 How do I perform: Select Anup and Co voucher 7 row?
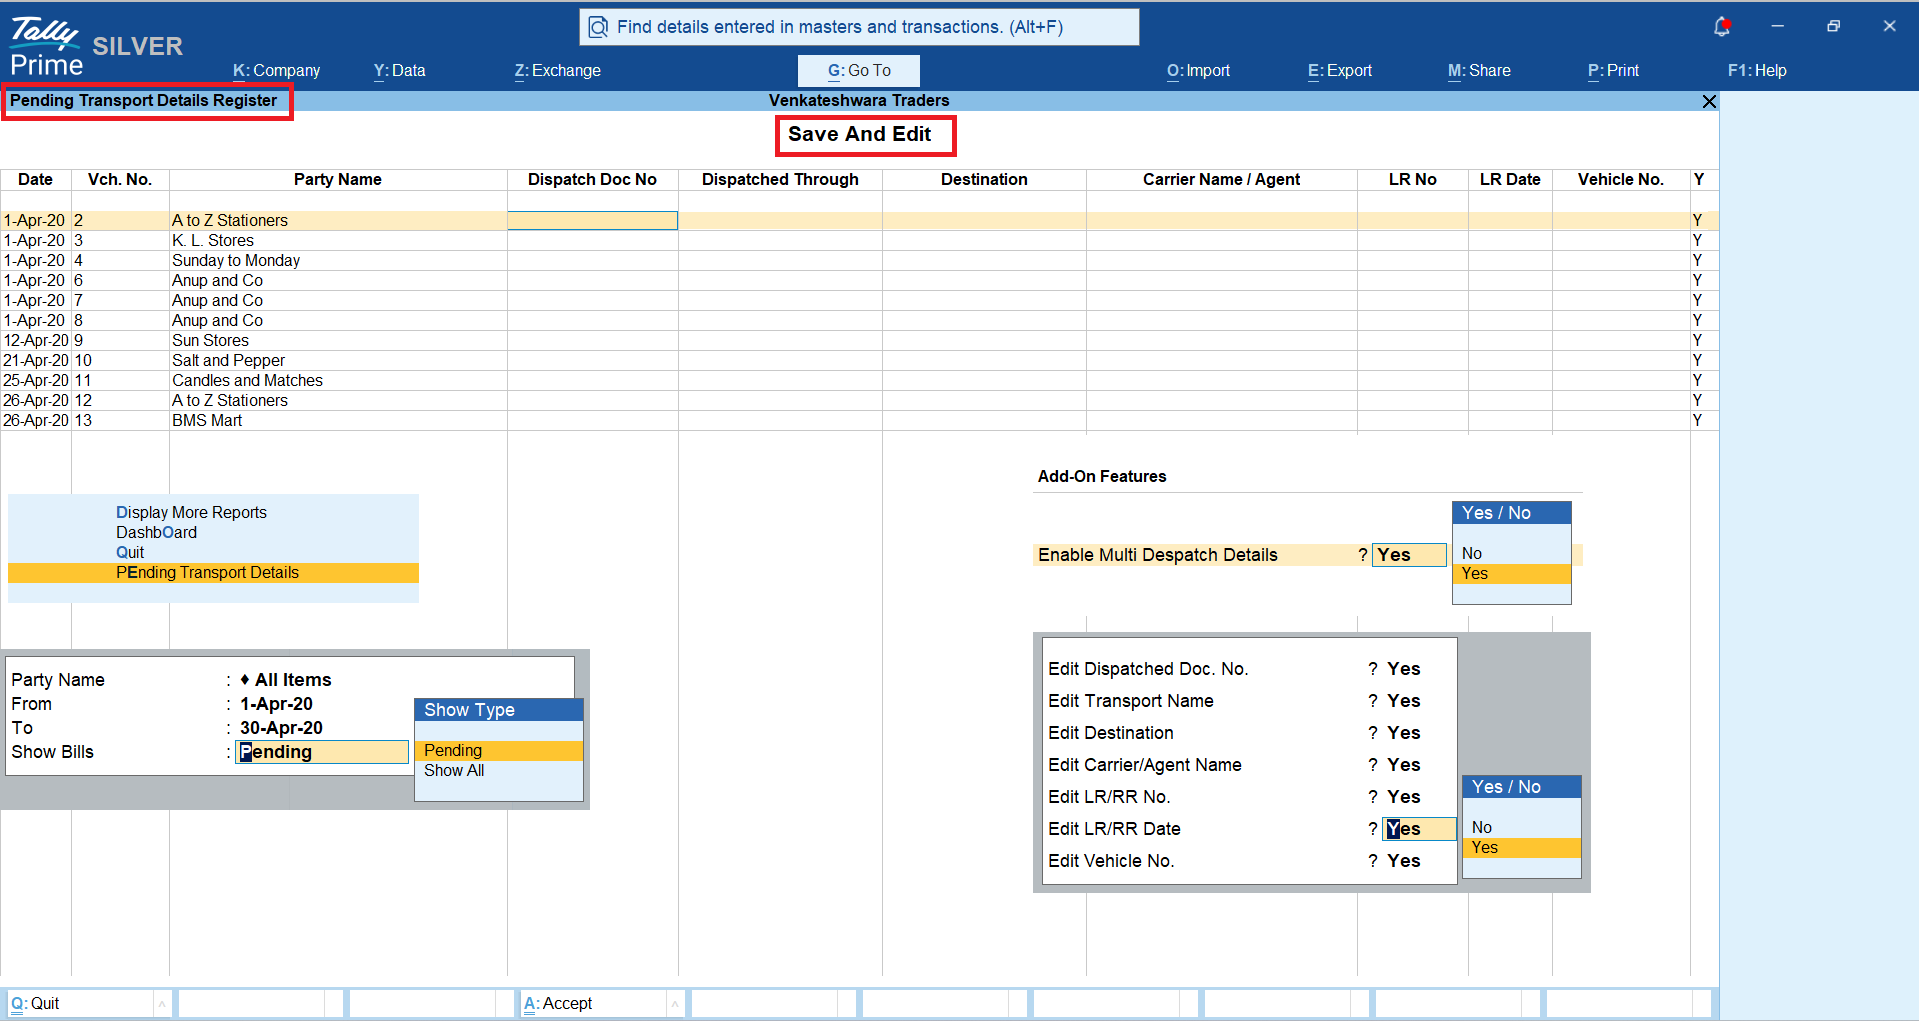[859, 301]
